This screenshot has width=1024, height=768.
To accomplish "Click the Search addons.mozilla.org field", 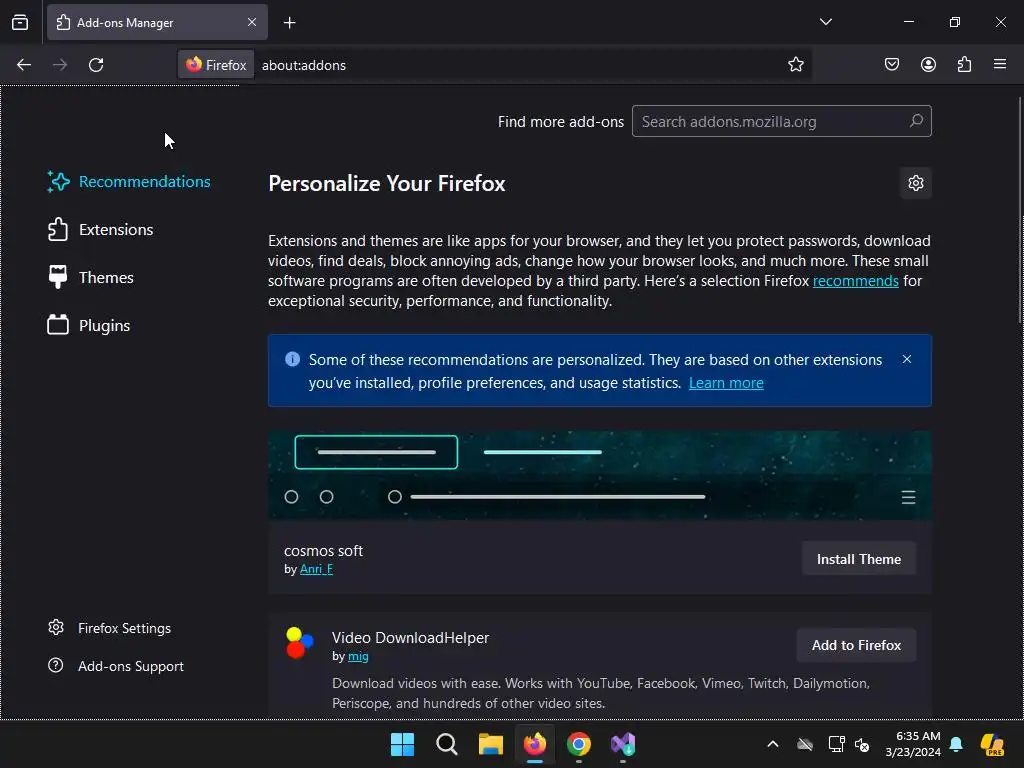I will (781, 121).
